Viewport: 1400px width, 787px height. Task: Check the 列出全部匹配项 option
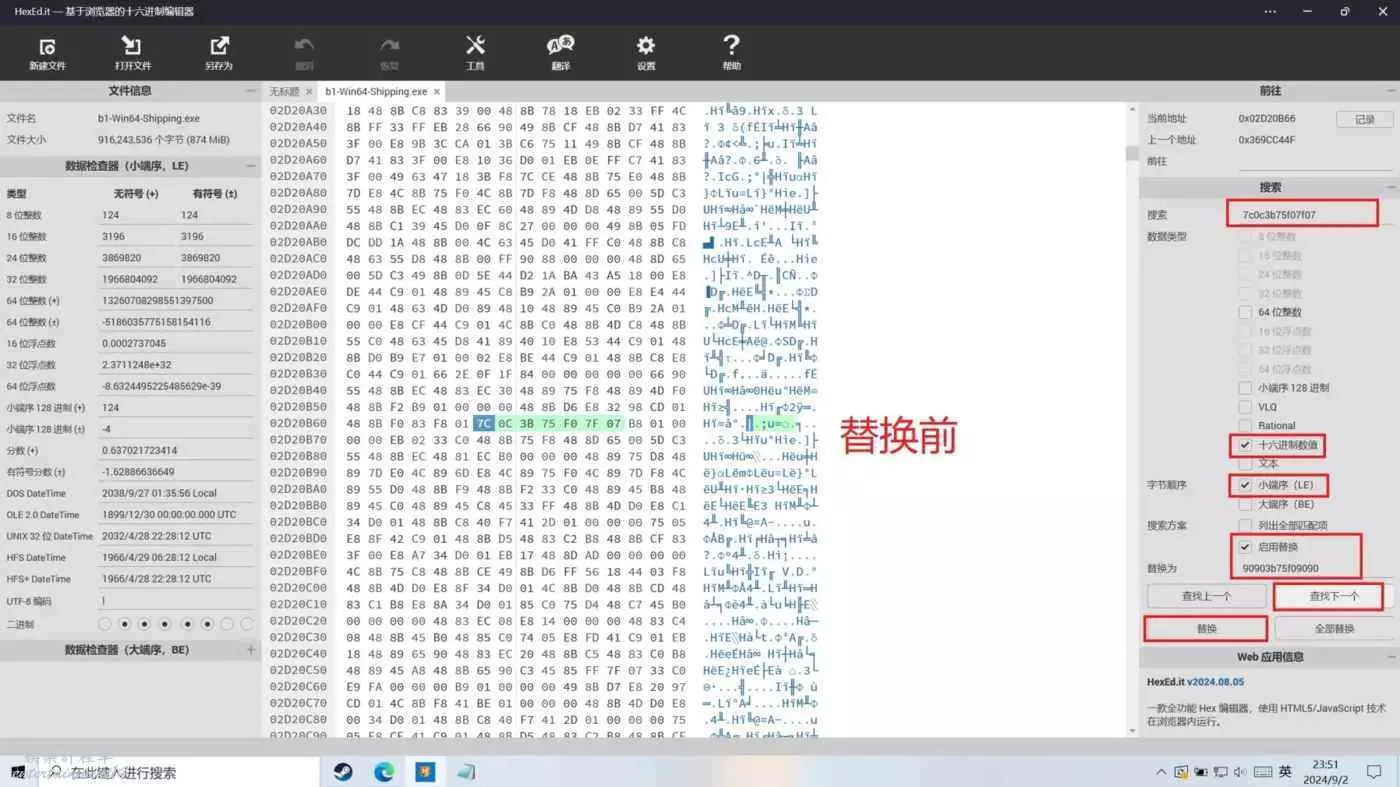pos(1245,525)
